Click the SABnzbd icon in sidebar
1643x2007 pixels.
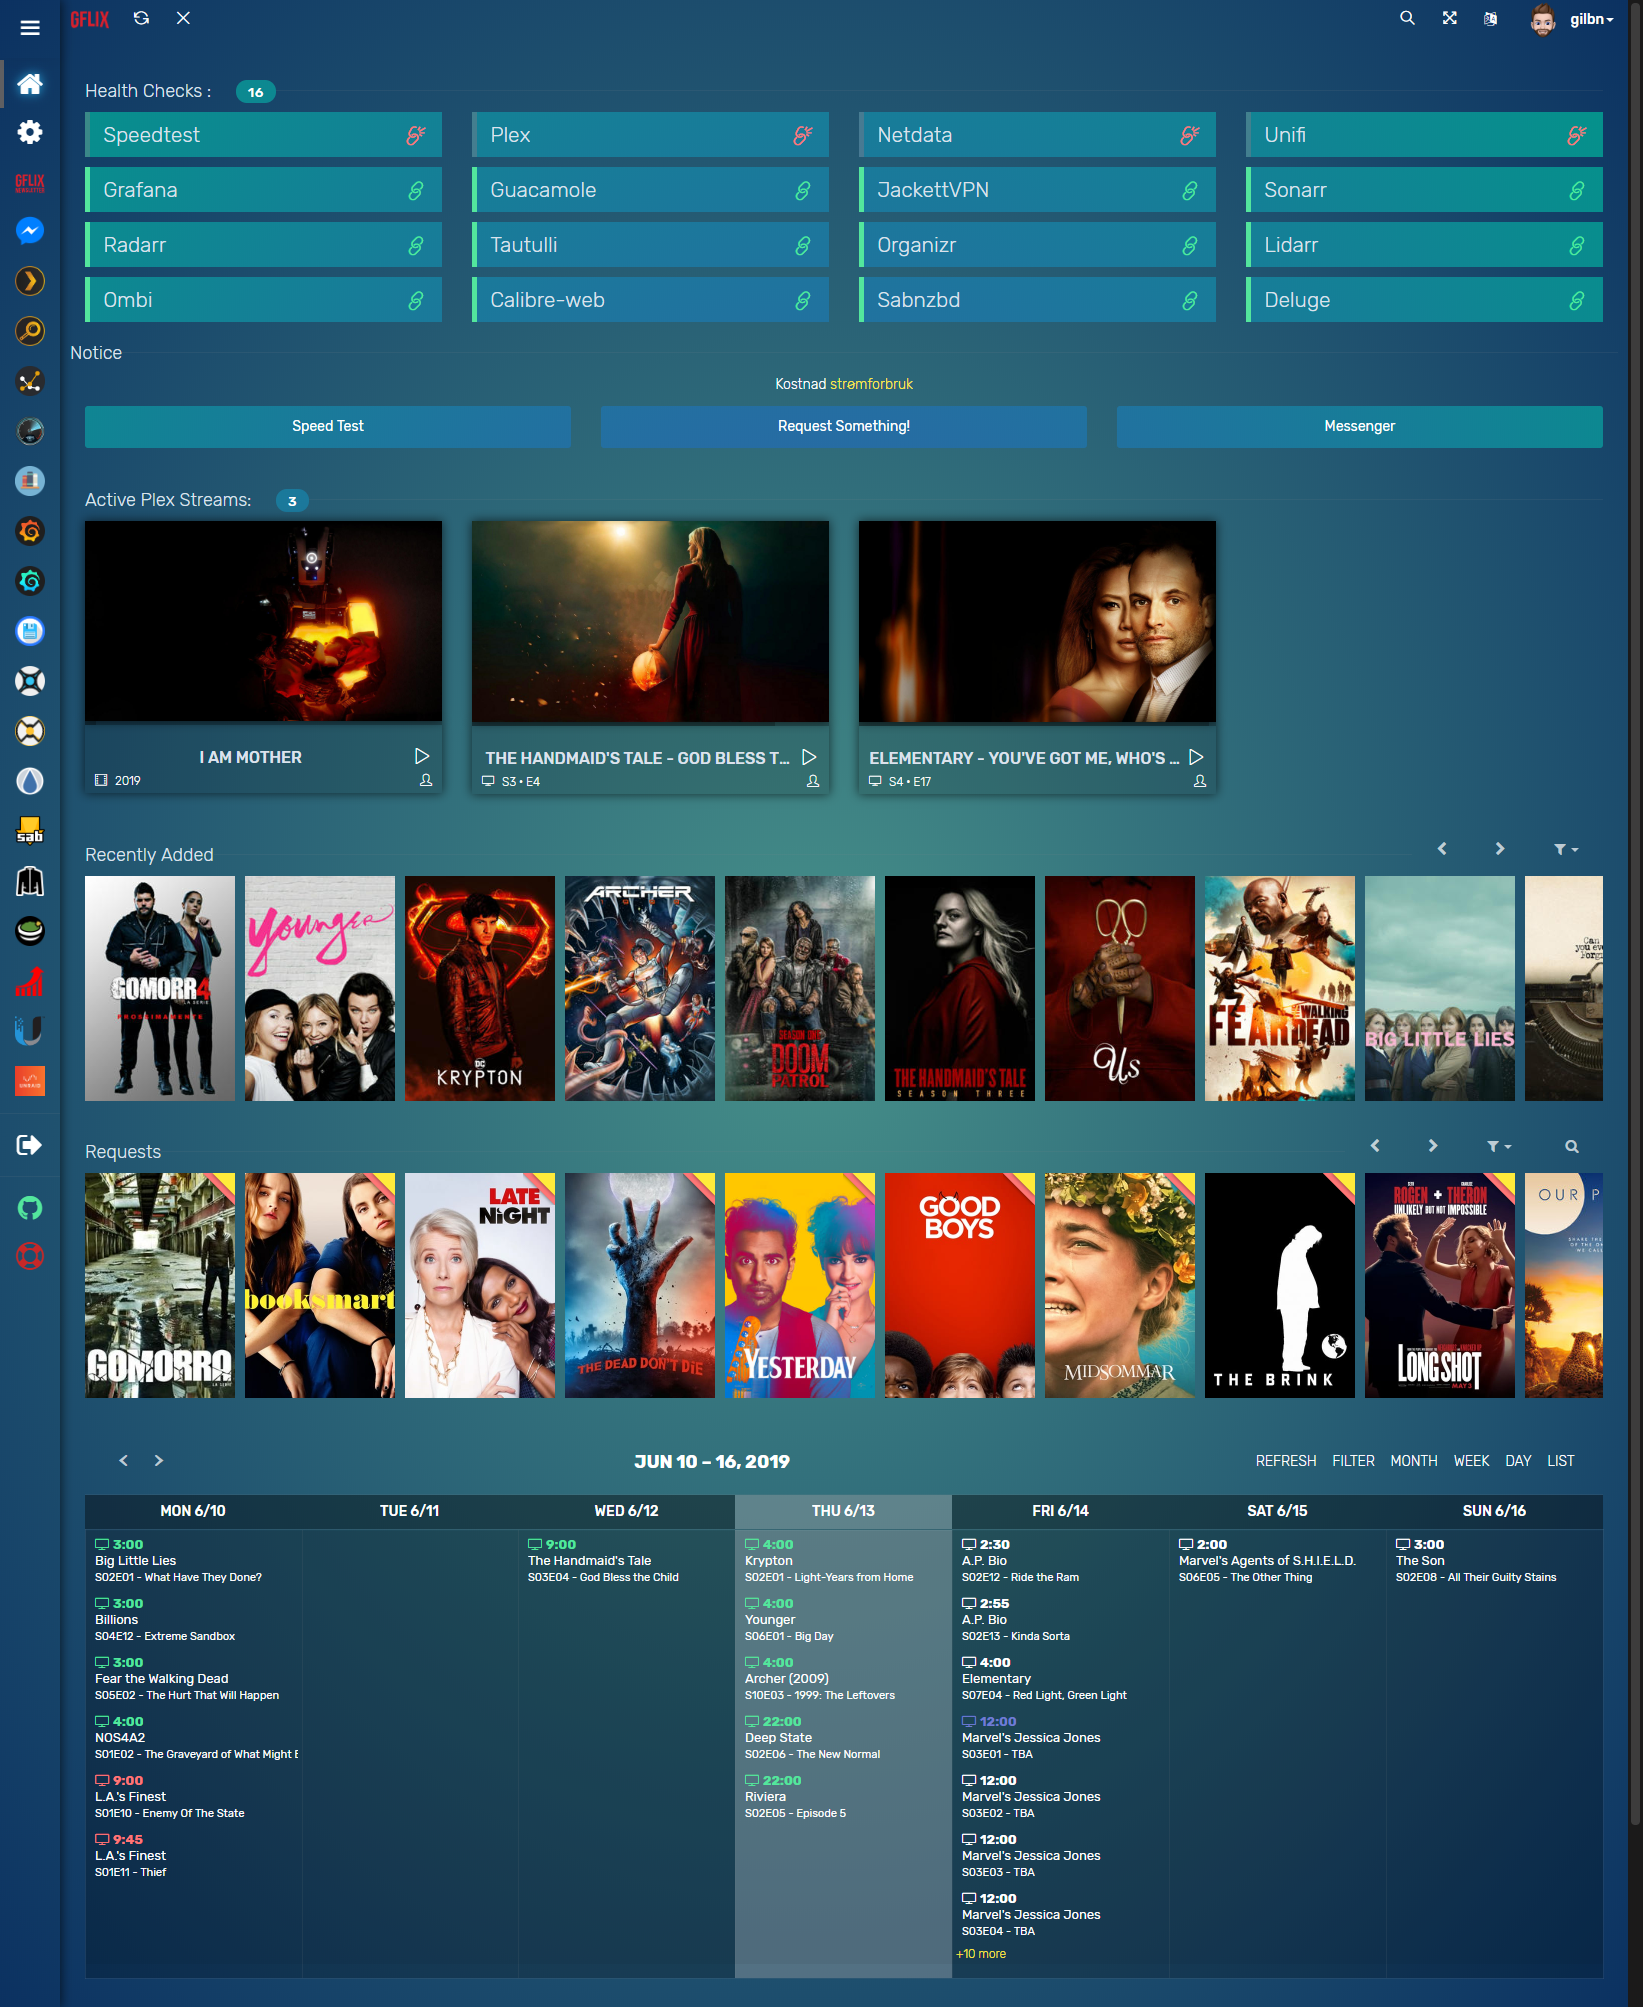pos(30,831)
